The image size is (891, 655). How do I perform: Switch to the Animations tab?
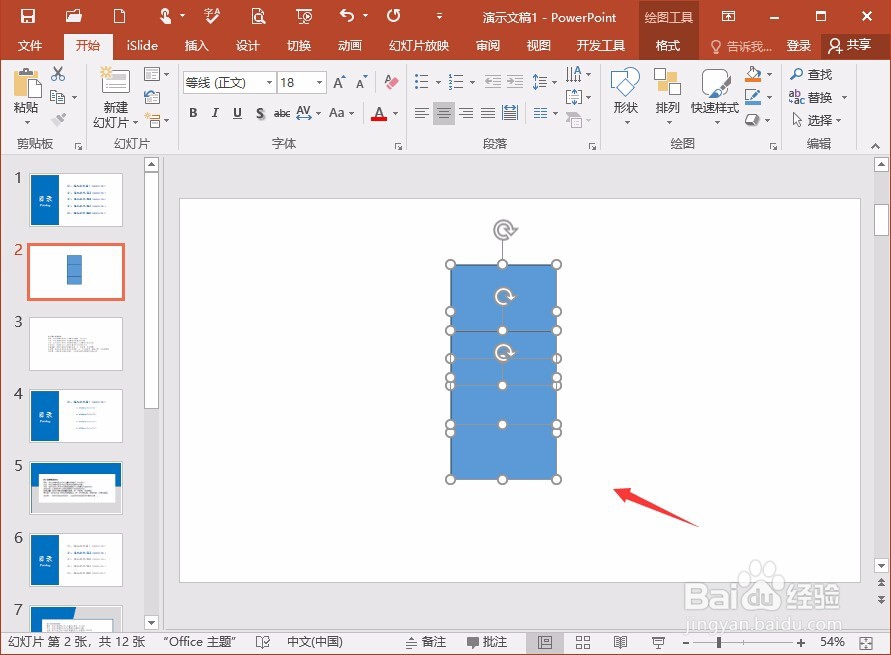click(x=349, y=45)
